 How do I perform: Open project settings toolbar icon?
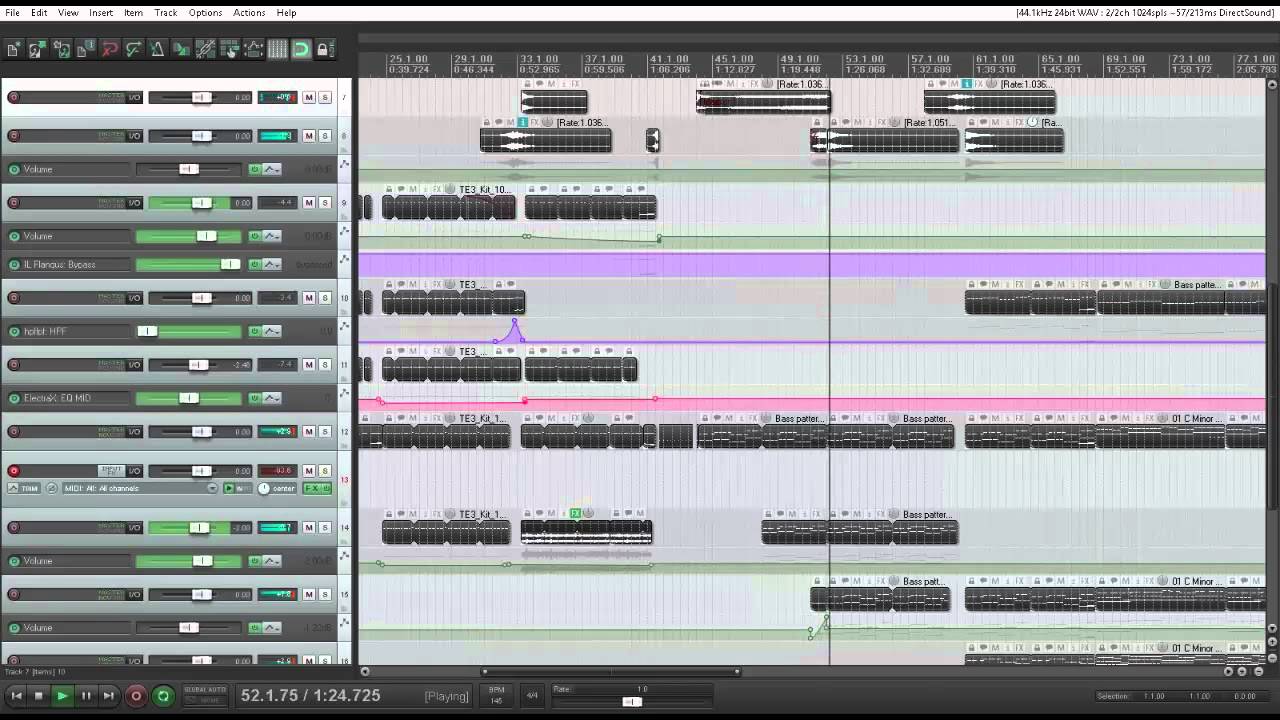(85, 49)
